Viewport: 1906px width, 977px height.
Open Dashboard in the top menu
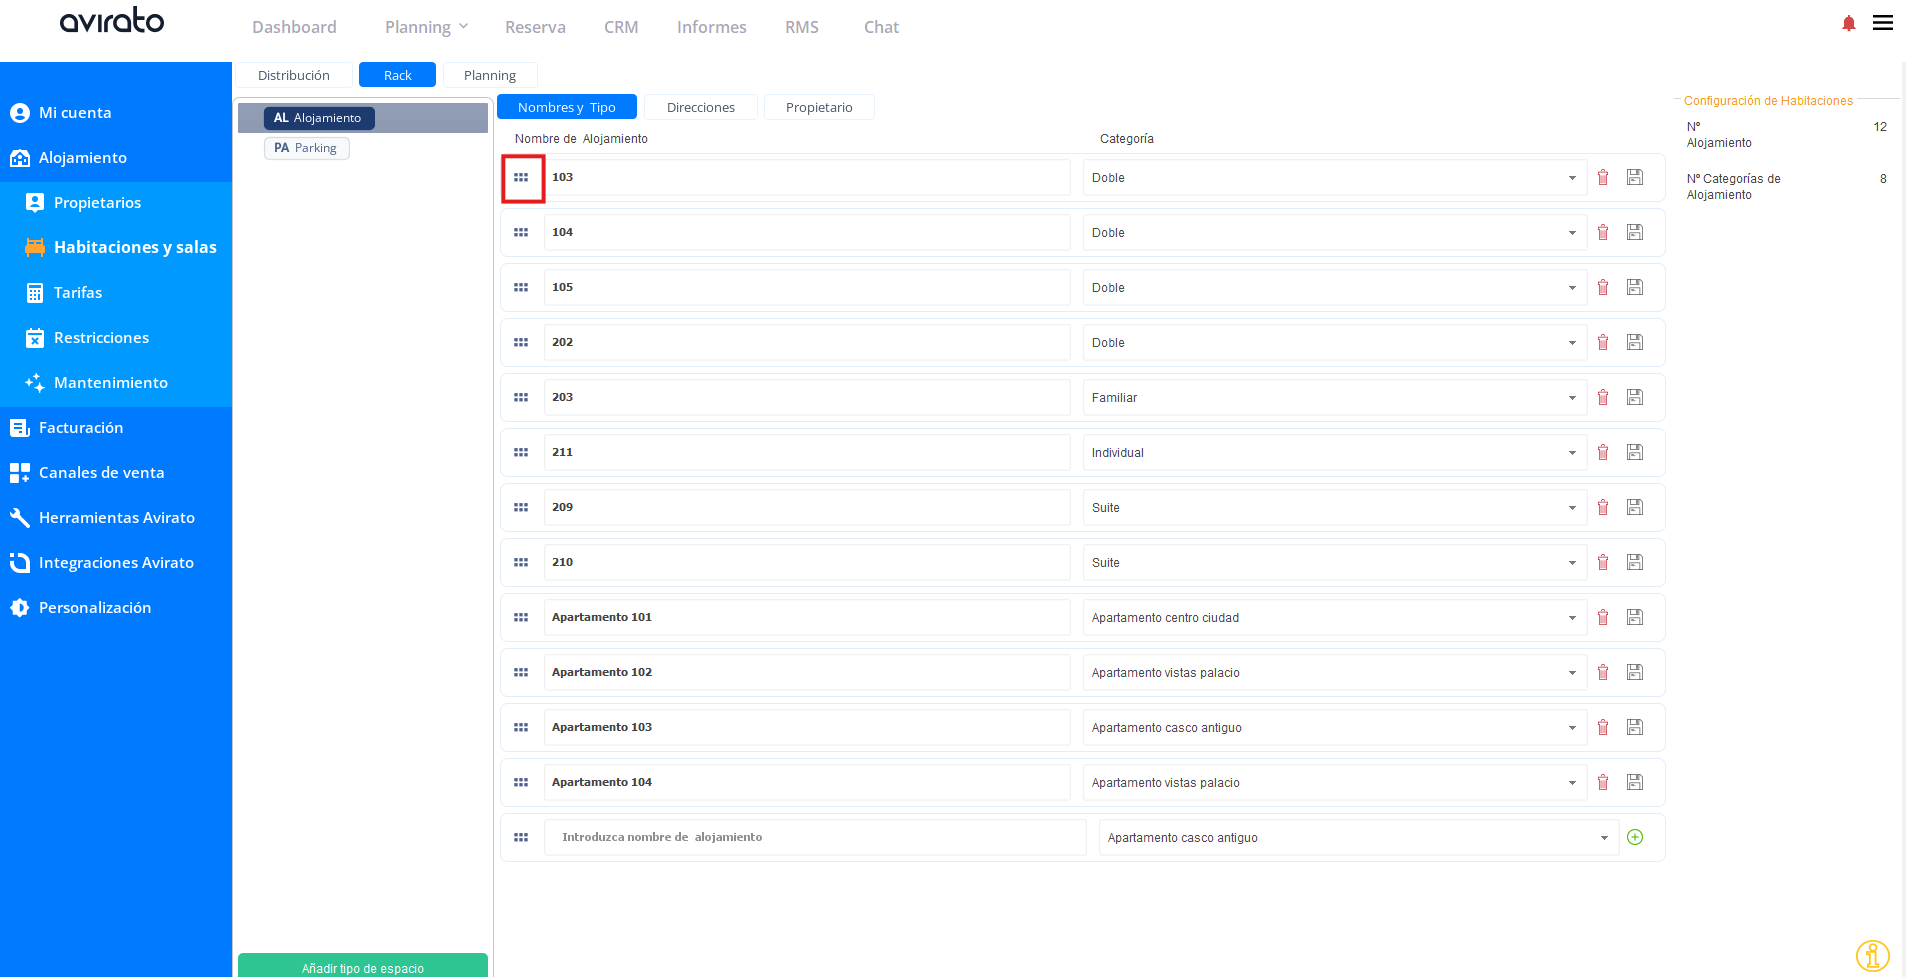point(294,27)
